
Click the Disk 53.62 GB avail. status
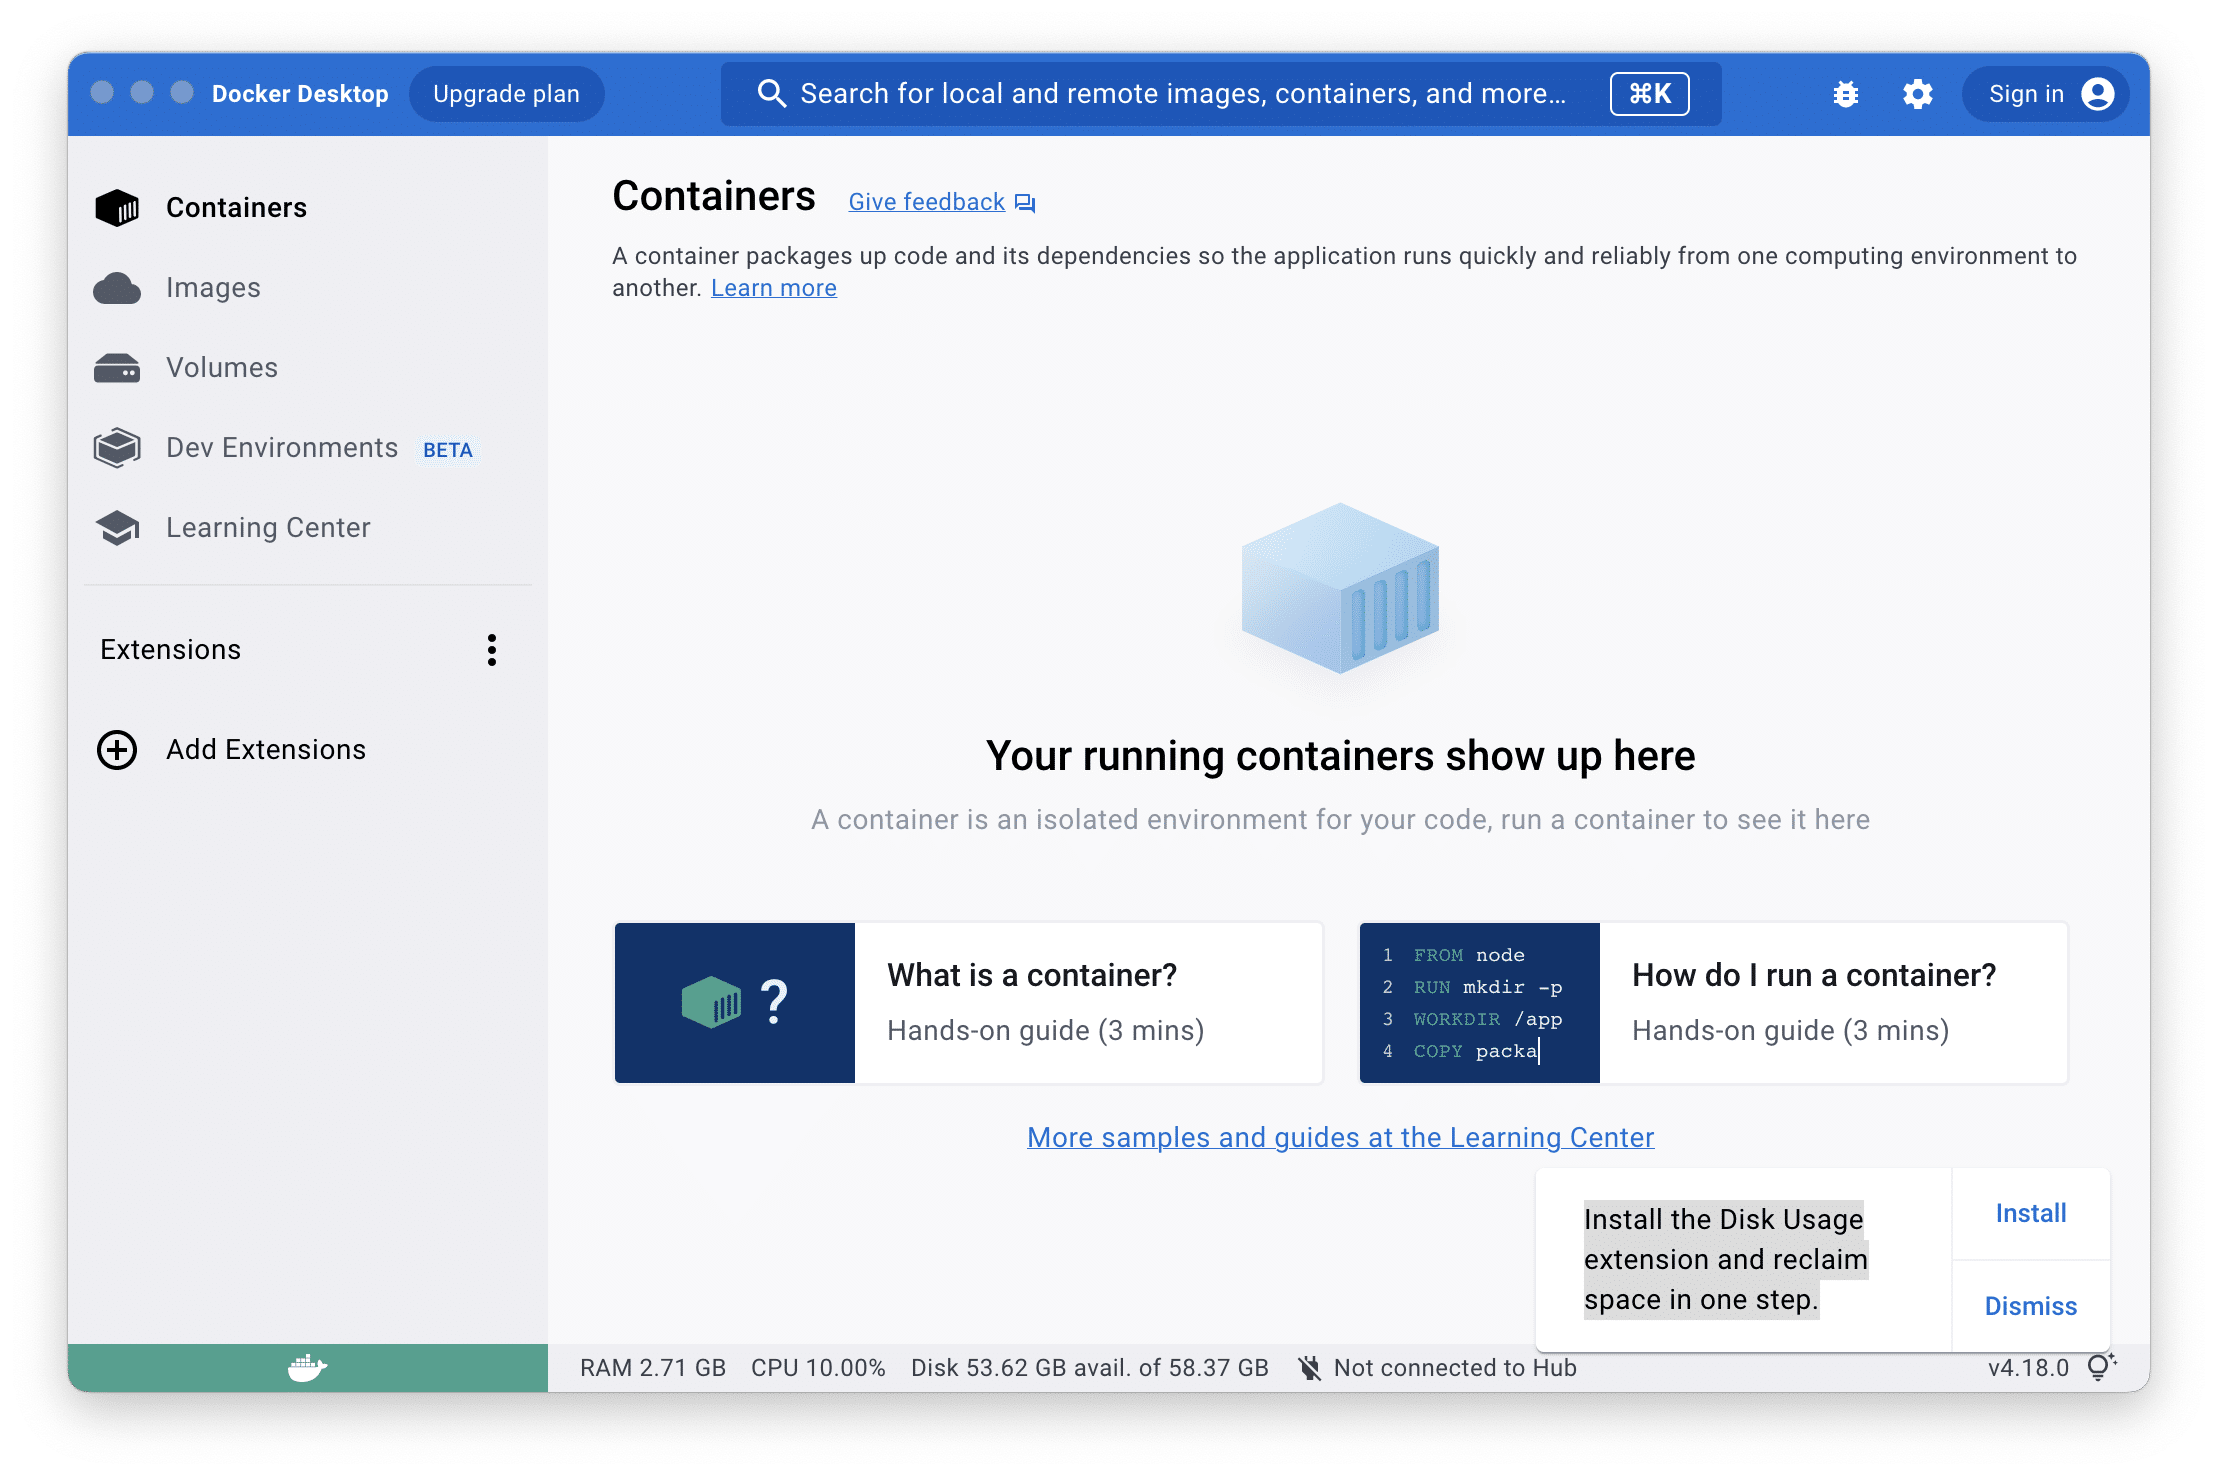[x=1090, y=1368]
